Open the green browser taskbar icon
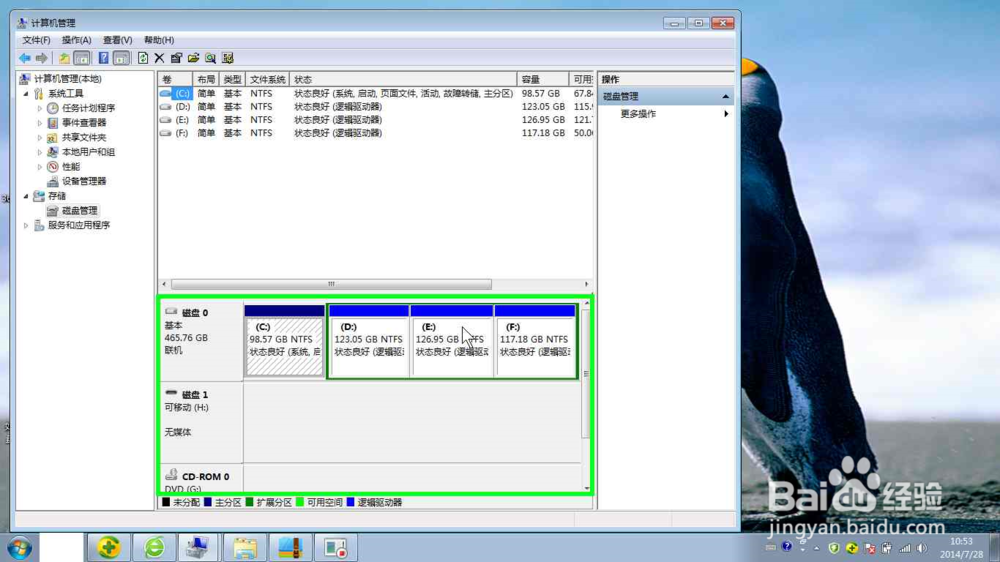The width and height of the screenshot is (1000, 562). 154,547
